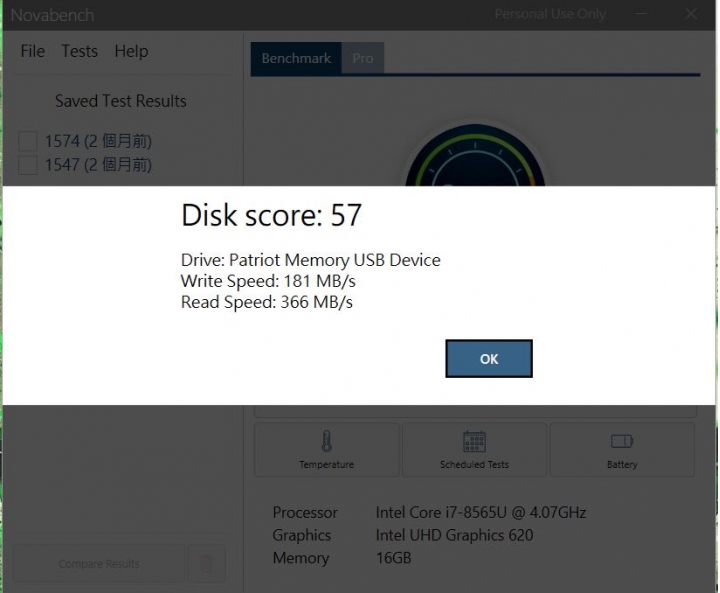This screenshot has width=720, height=593.
Task: Click 'Intel UHD Graphics 620' text
Action: tap(454, 535)
